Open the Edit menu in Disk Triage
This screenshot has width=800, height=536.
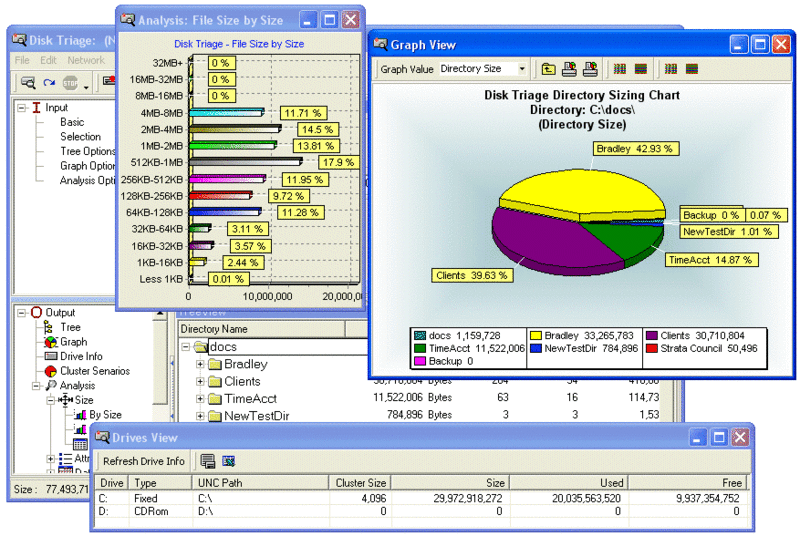(48, 60)
